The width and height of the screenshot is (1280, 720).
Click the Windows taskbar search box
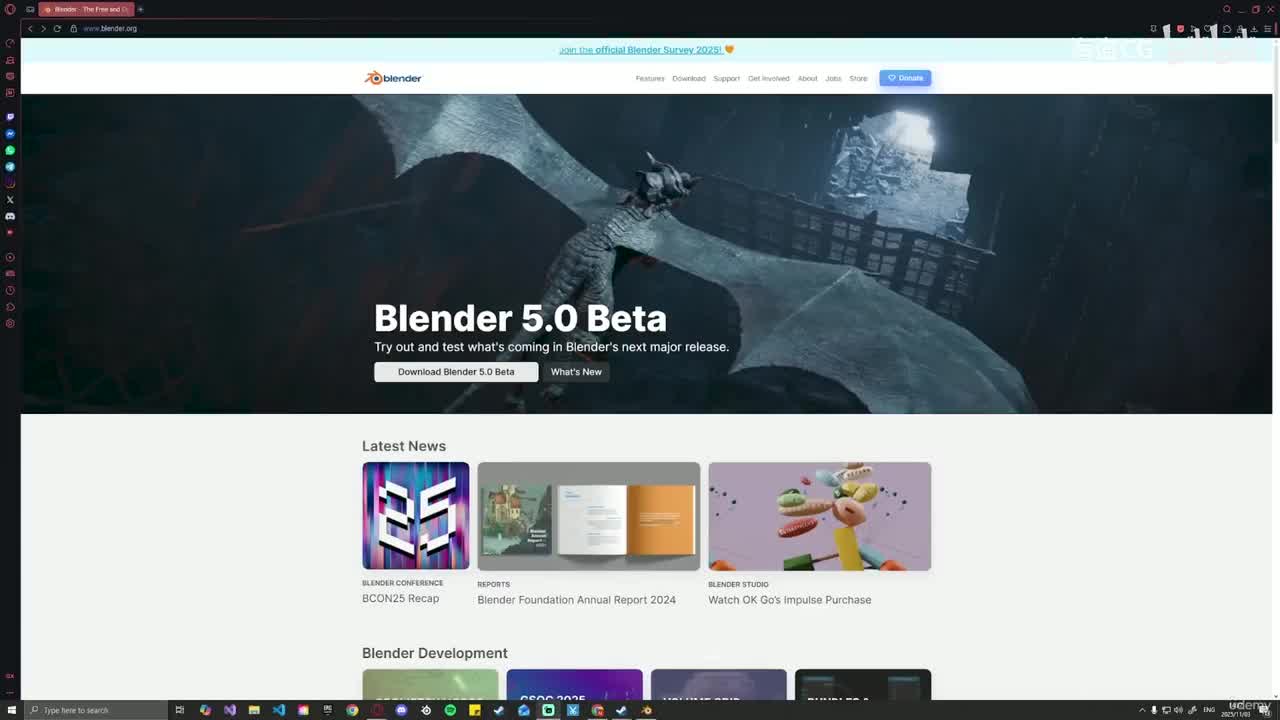[x=95, y=710]
